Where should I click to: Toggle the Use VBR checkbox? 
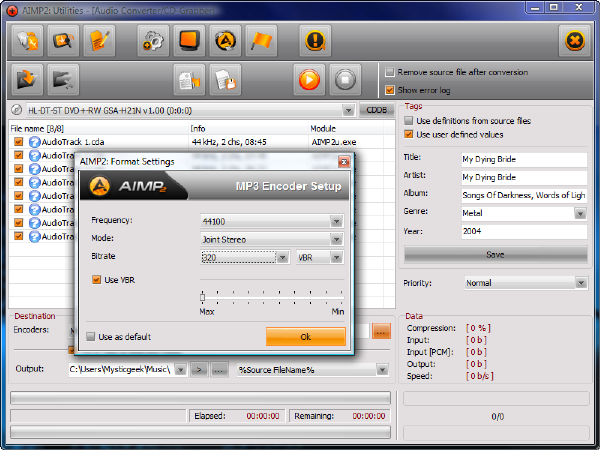pyautogui.click(x=96, y=280)
